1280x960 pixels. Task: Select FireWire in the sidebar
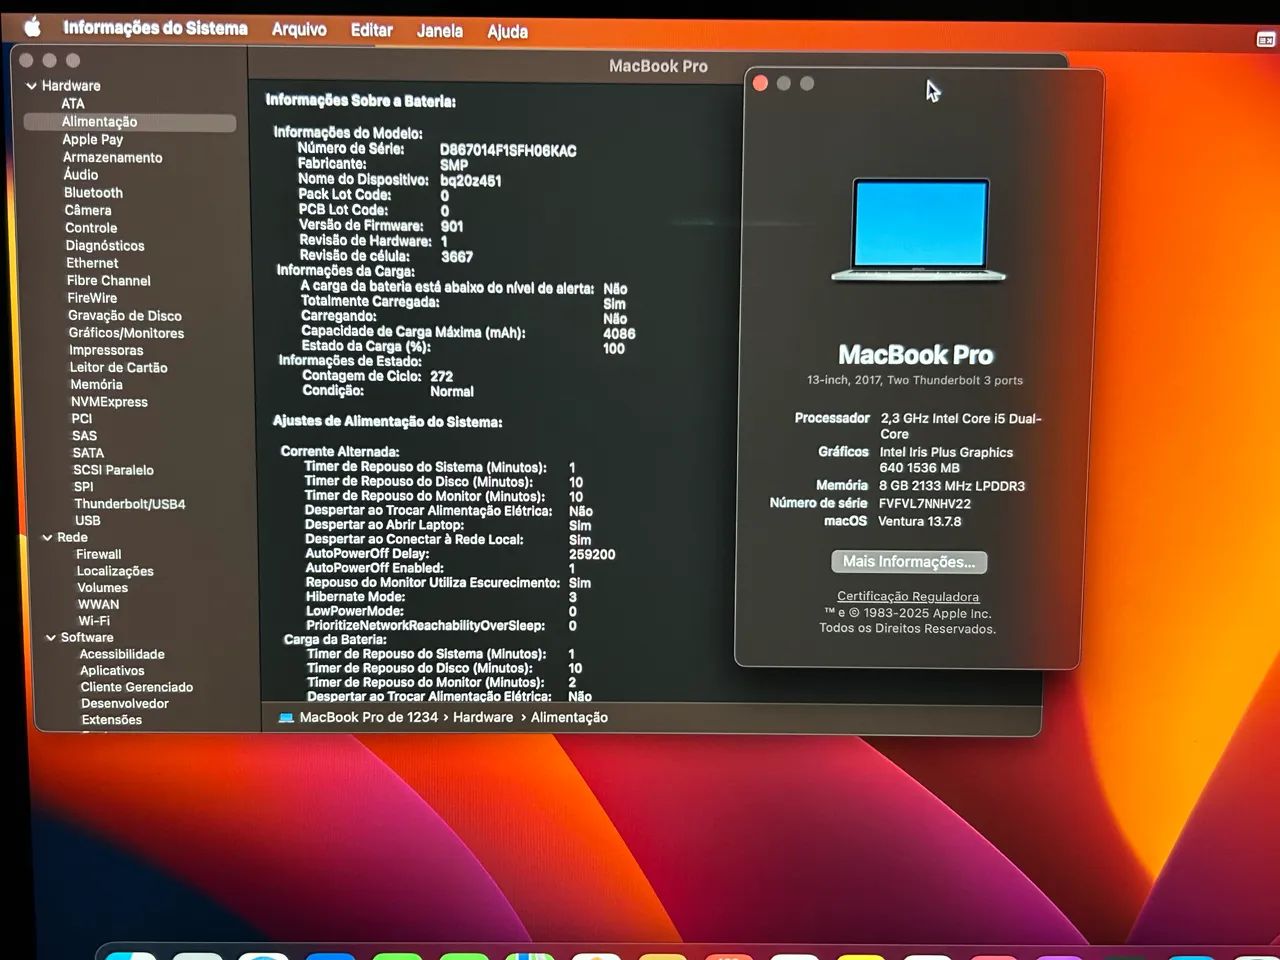point(92,298)
